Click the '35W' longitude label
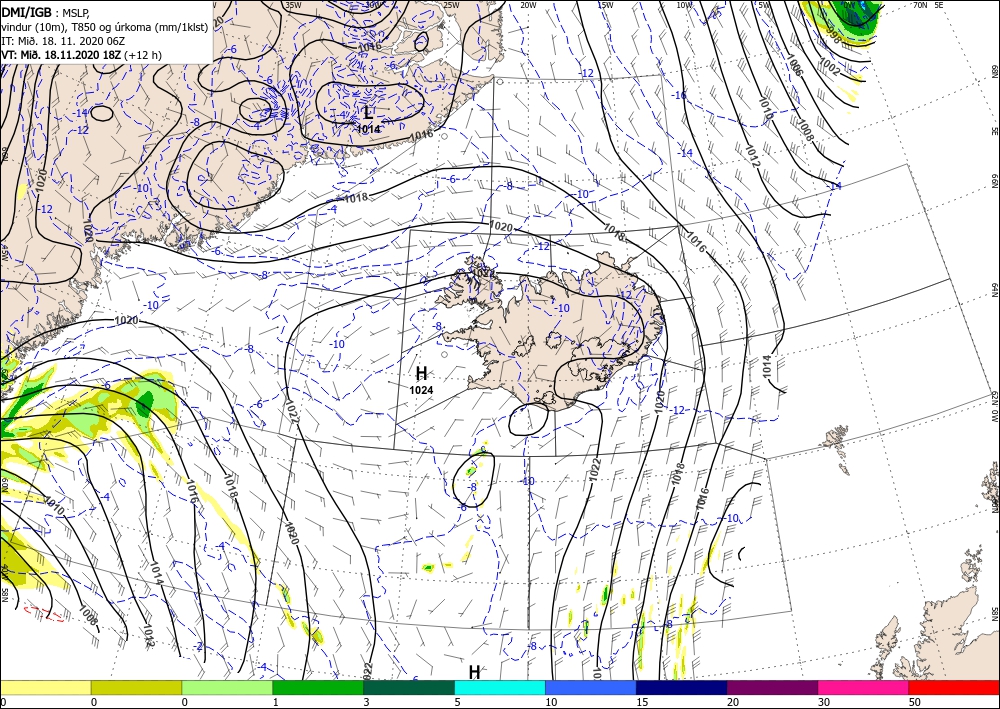 (x=293, y=5)
